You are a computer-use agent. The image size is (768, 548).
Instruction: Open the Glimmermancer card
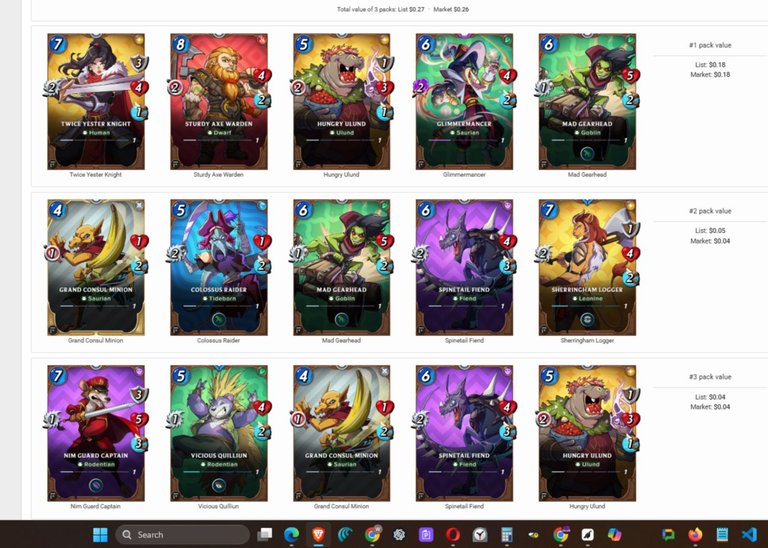click(464, 101)
